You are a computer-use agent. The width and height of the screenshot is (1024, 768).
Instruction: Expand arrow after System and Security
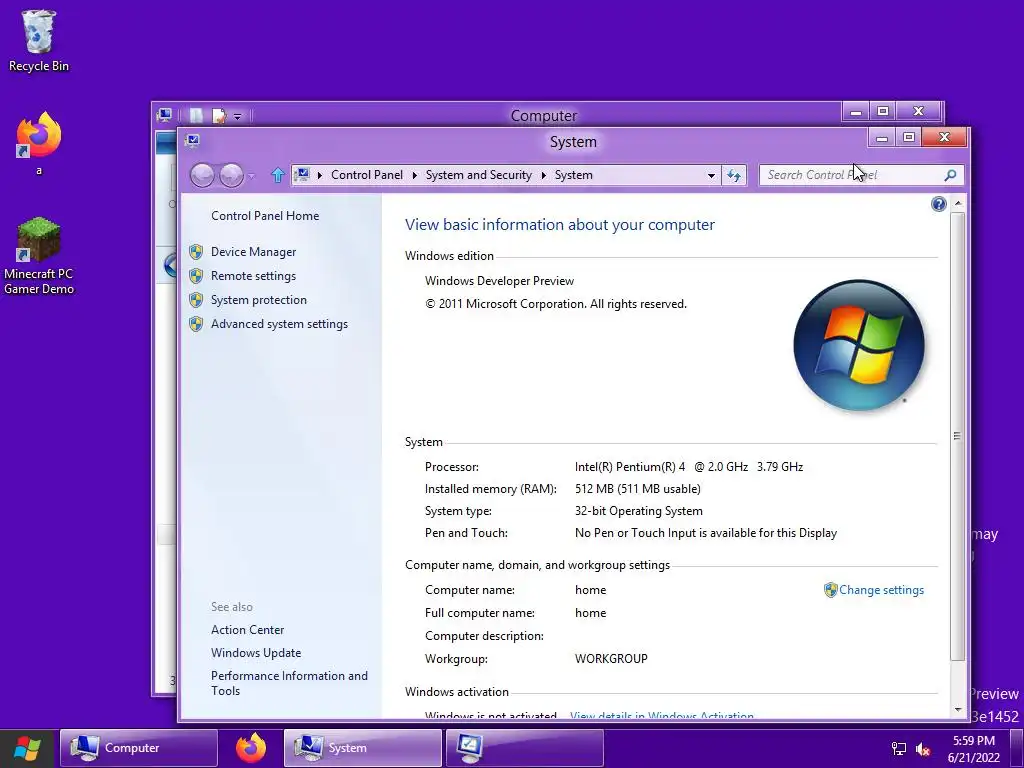(x=543, y=175)
